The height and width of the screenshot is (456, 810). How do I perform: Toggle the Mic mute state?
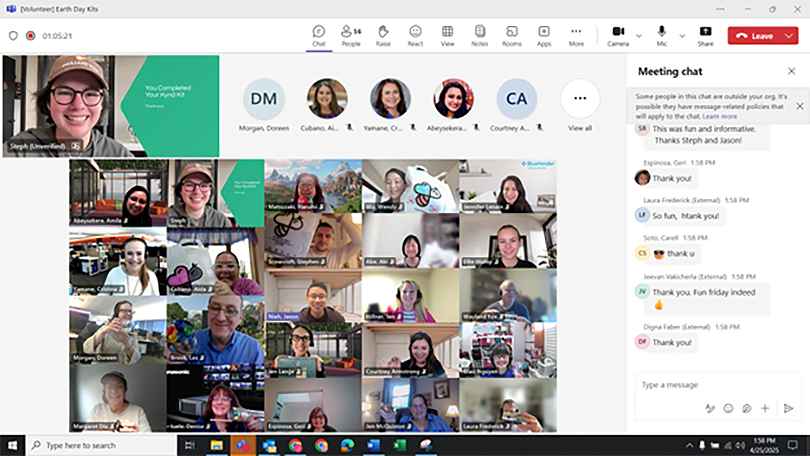pos(661,35)
